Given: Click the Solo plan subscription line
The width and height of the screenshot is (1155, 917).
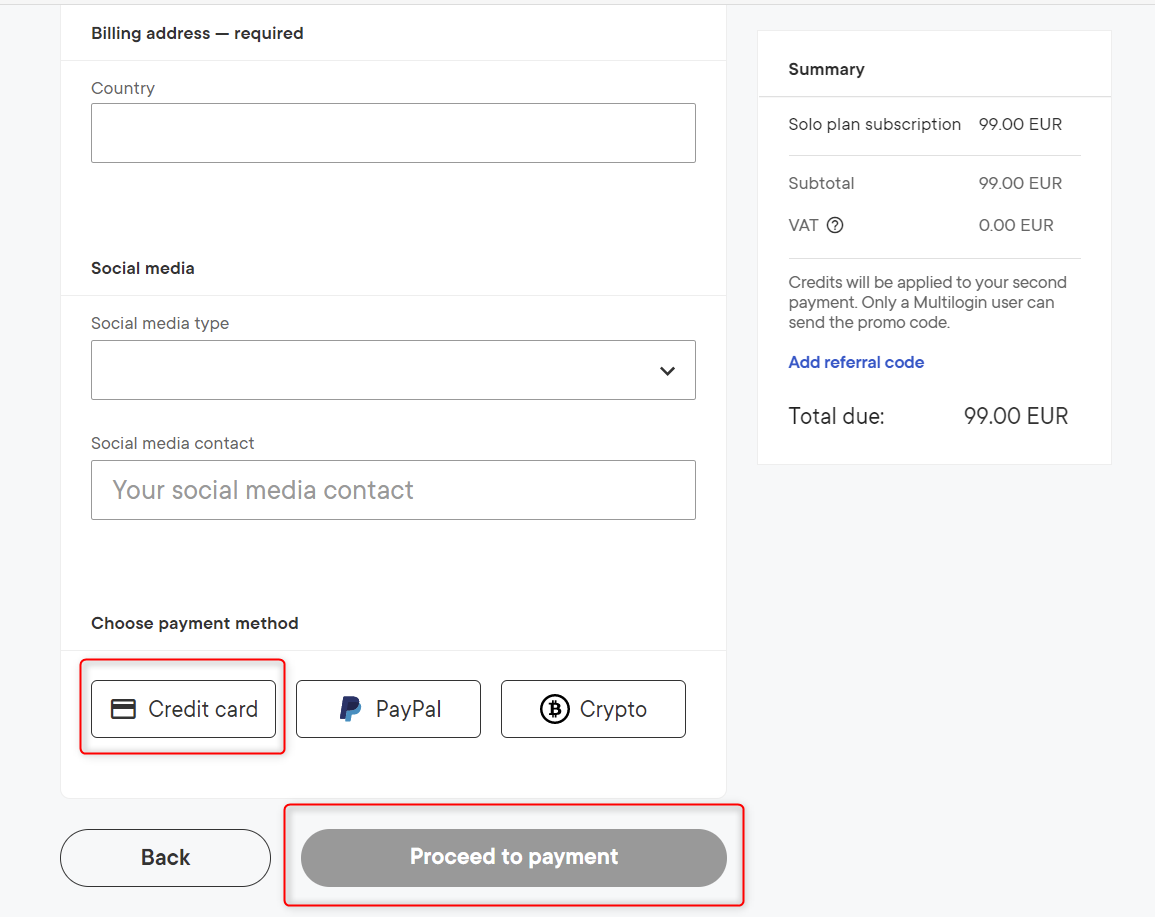Looking at the screenshot, I should coord(874,125).
